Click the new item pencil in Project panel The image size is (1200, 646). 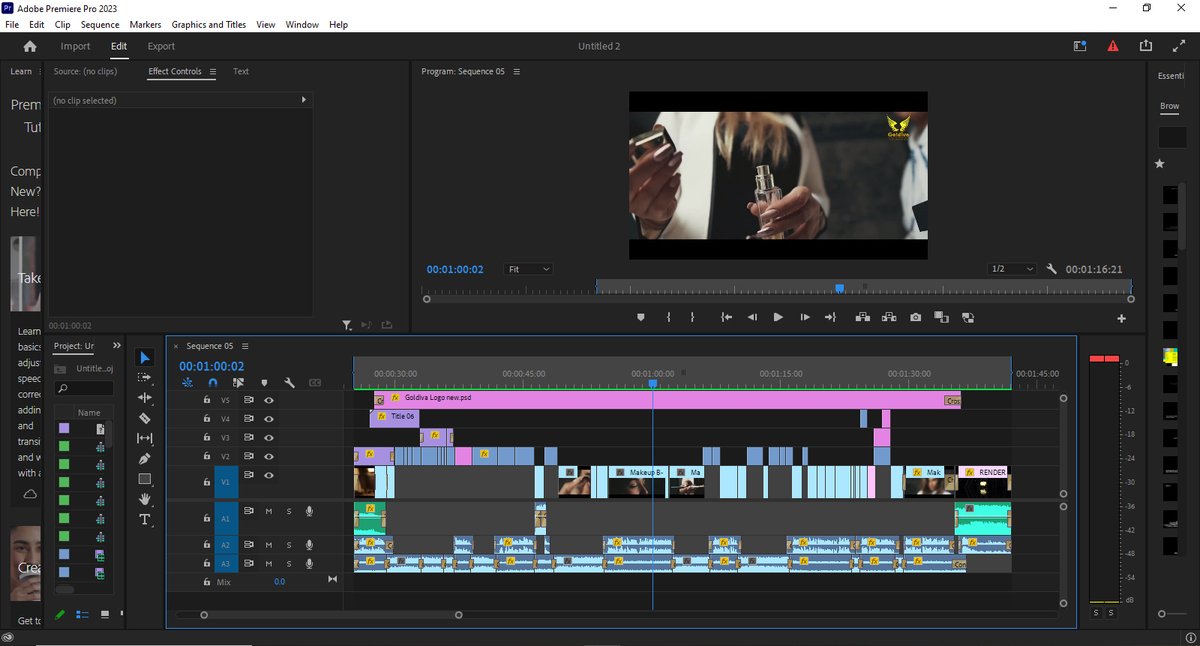[60, 615]
